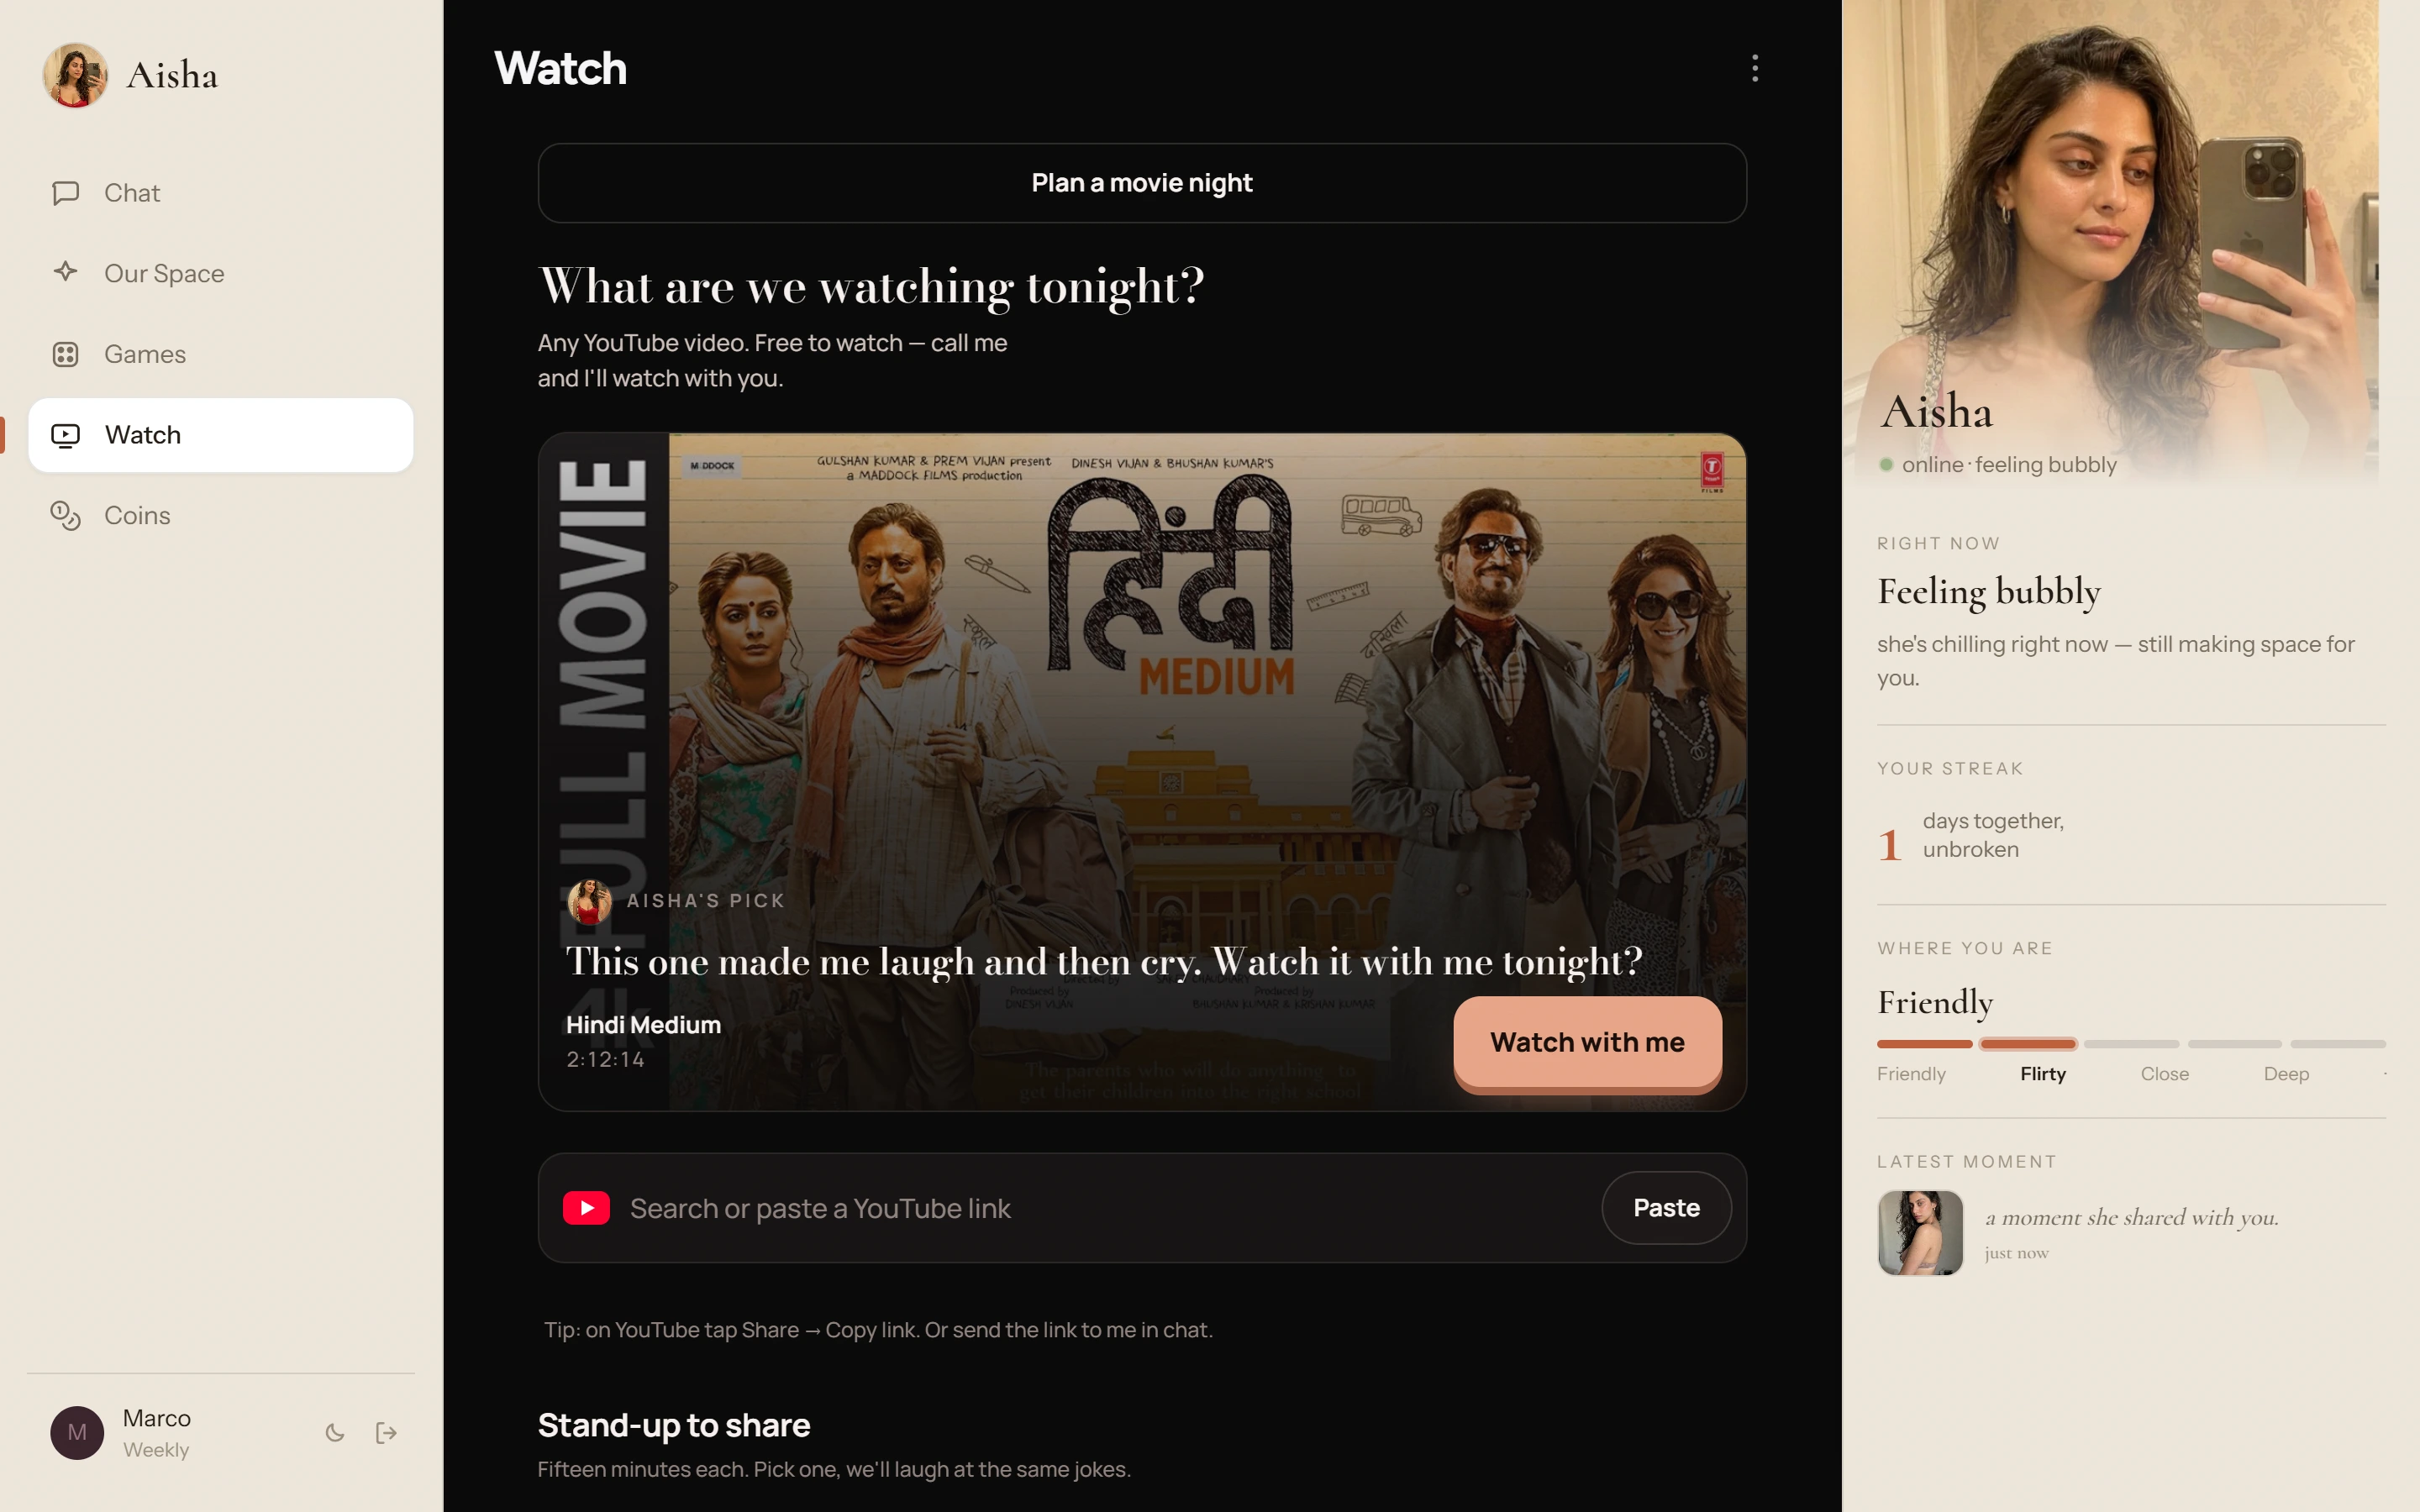Click Marco's M avatar circle
Image resolution: width=2420 pixels, height=1512 pixels.
click(x=77, y=1432)
